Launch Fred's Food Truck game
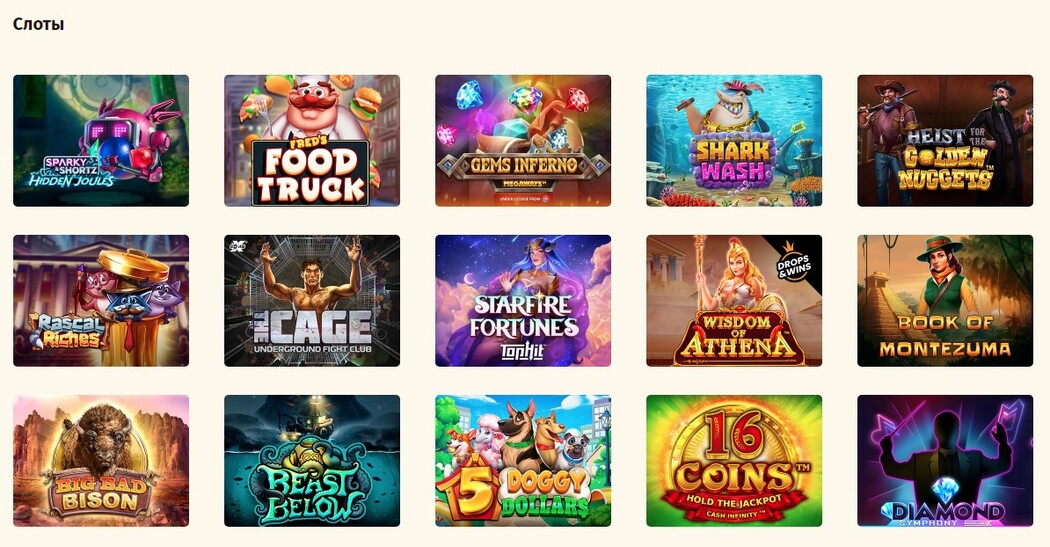The image size is (1050, 547). 312,141
